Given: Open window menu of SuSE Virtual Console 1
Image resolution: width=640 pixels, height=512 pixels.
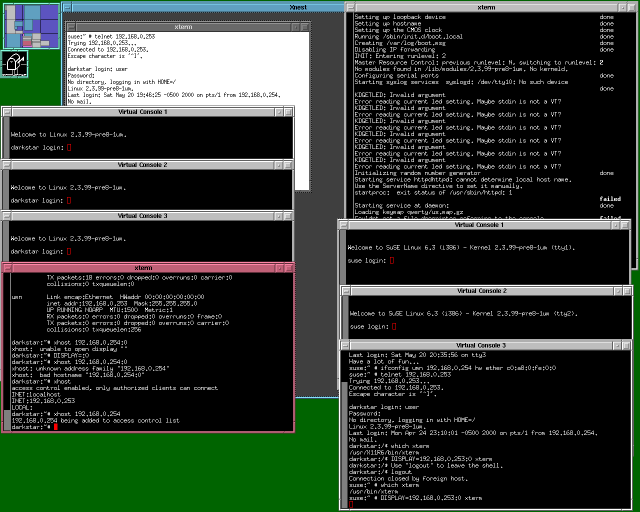Looking at the screenshot, I should pos(343,225).
